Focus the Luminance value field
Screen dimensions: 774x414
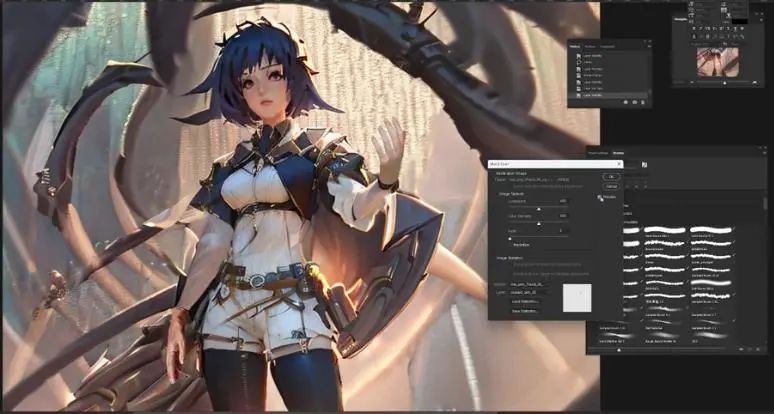coord(562,201)
